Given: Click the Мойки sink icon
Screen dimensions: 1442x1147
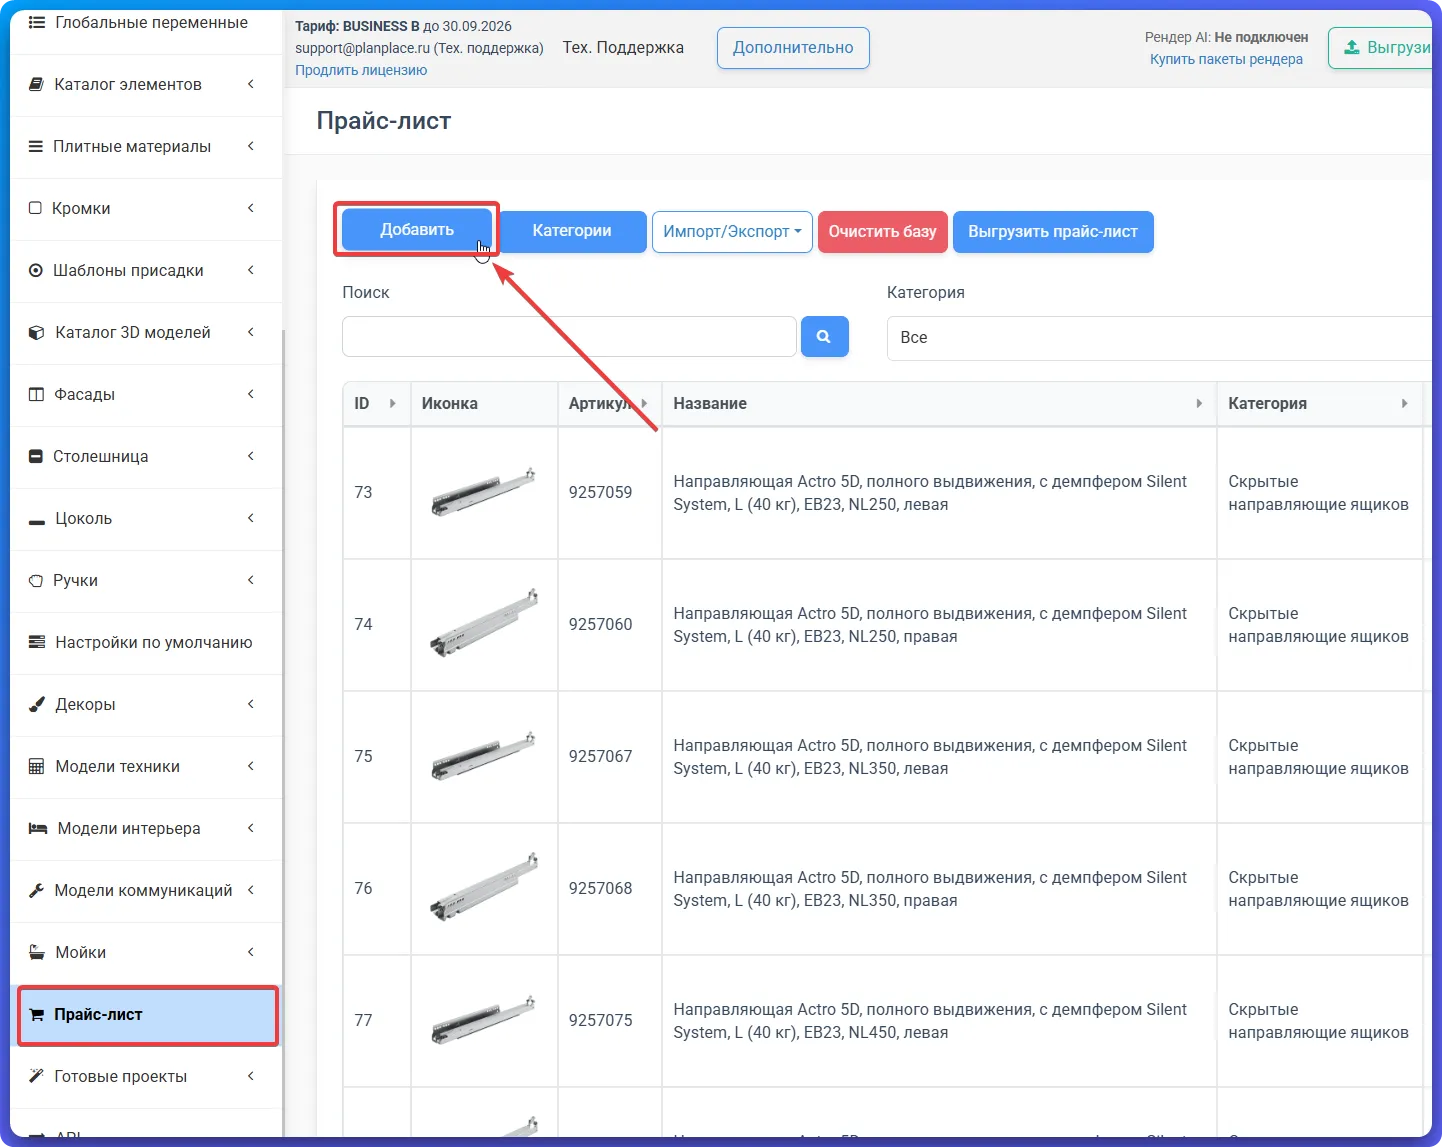Looking at the screenshot, I should point(37,952).
